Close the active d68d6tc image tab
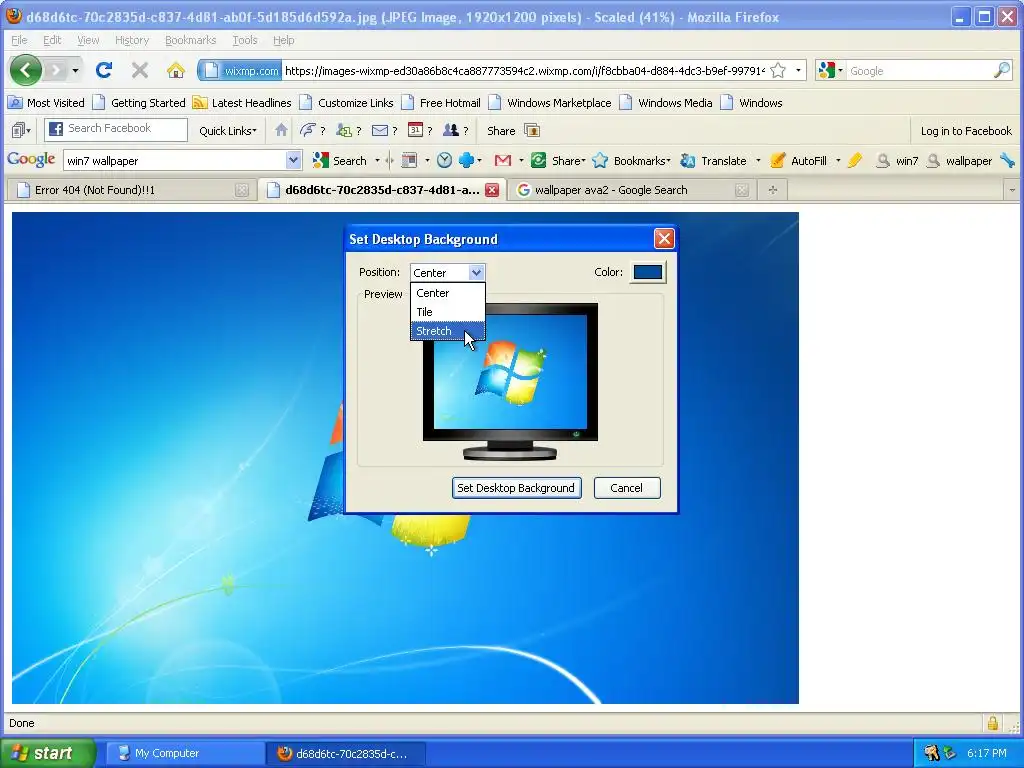The height and width of the screenshot is (768, 1024). tap(492, 190)
